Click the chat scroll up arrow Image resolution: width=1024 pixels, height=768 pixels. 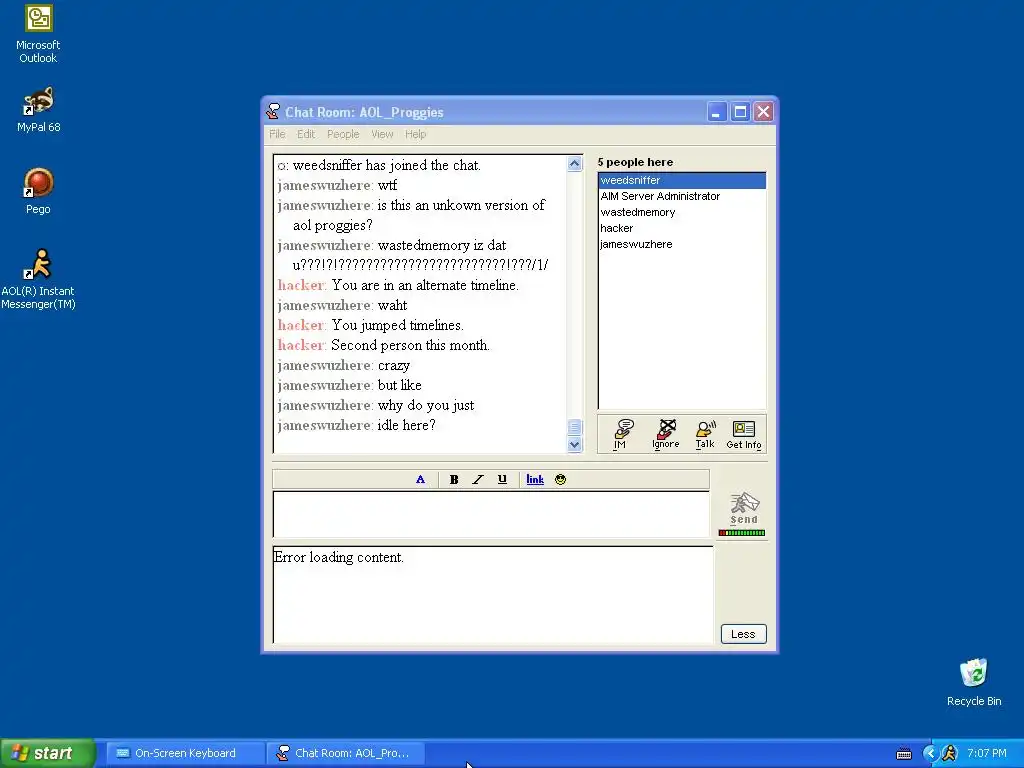click(575, 164)
